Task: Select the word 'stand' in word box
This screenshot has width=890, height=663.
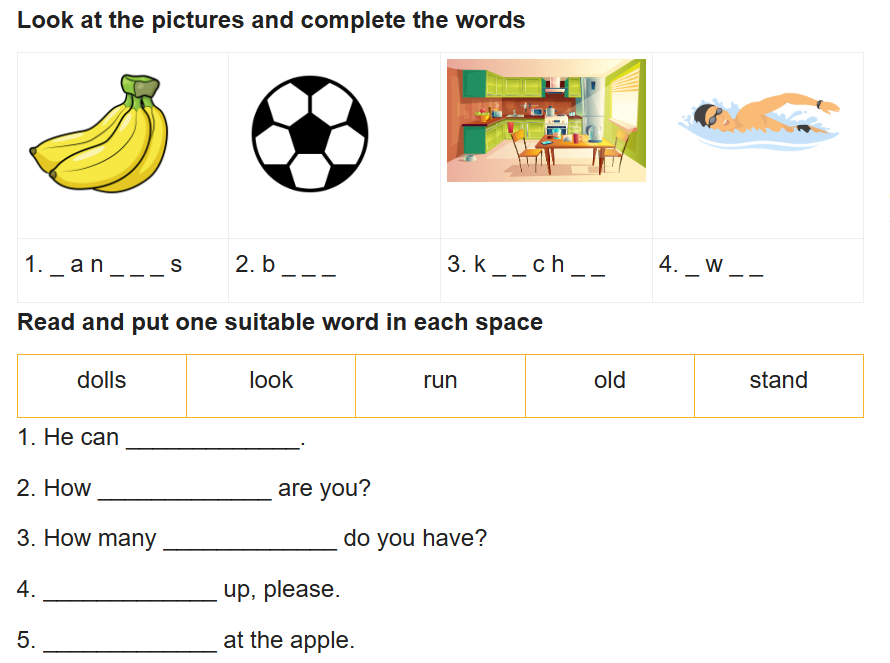Action: (x=778, y=380)
